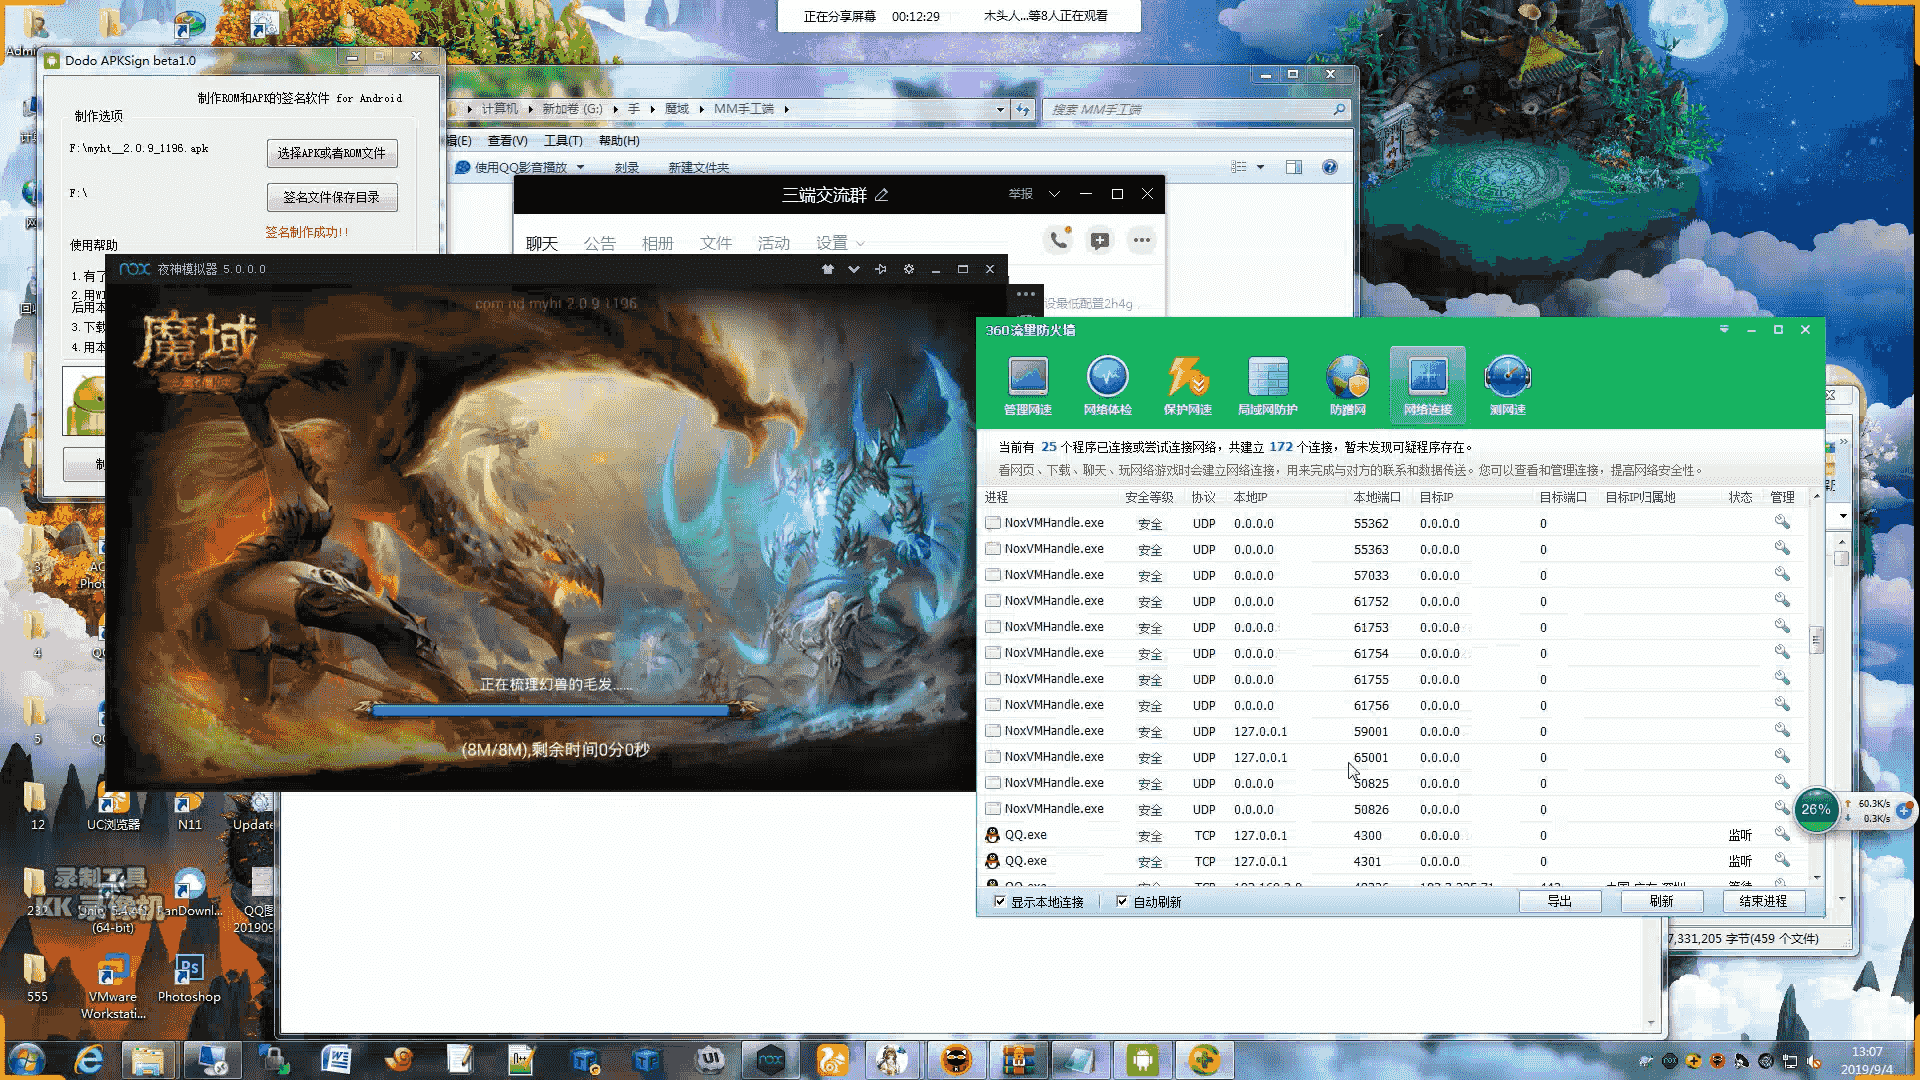Toggle Explorer preview pane icon
Screen dimensions: 1920x1080
[x=1293, y=167]
